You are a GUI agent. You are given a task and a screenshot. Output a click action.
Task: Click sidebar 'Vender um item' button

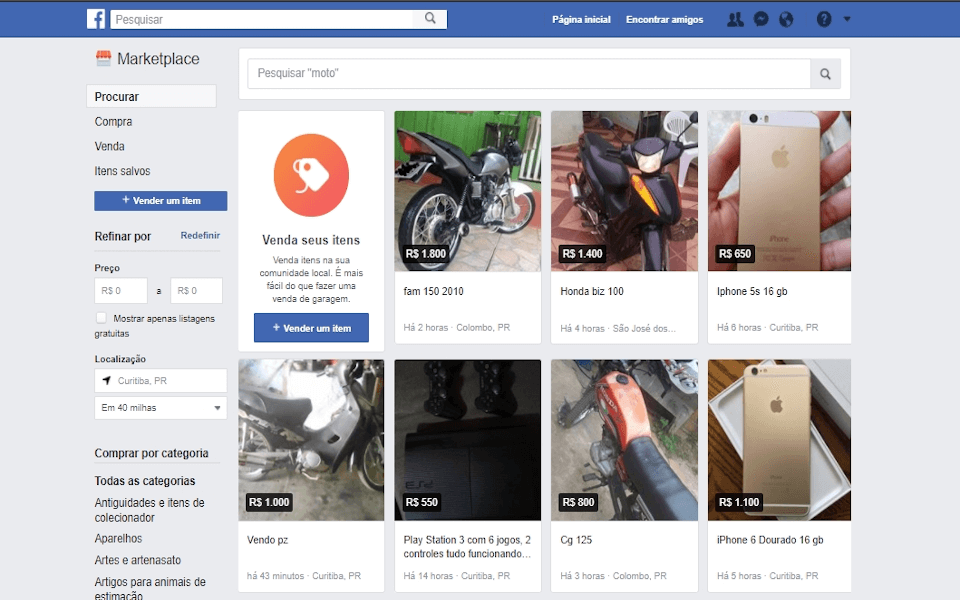160,201
